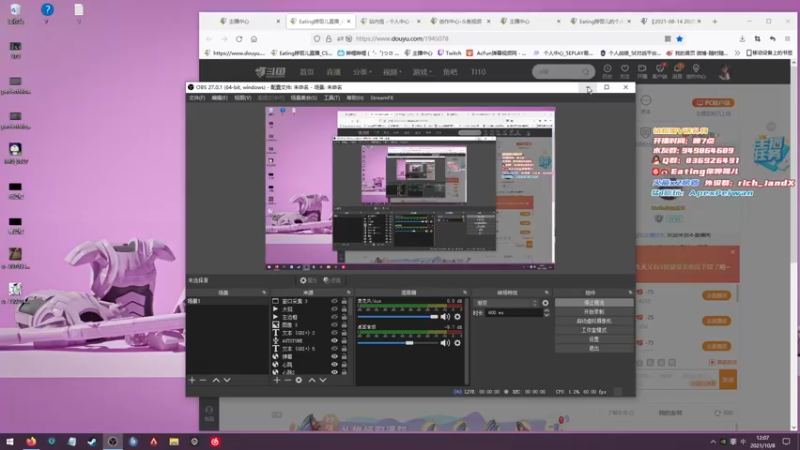The width and height of the screenshot is (800, 450).
Task: Expand the 分类 dropdown in Douyu navigation
Action: (x=362, y=72)
